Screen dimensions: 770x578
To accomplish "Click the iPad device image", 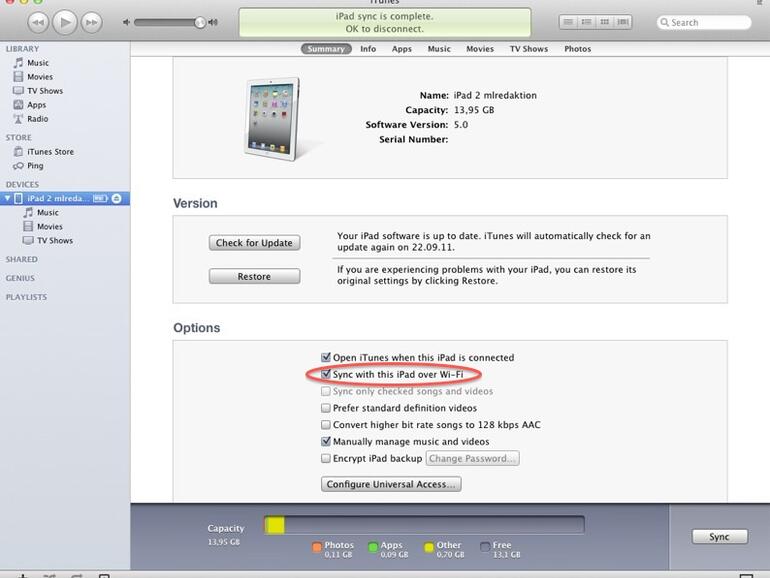I will [272, 119].
